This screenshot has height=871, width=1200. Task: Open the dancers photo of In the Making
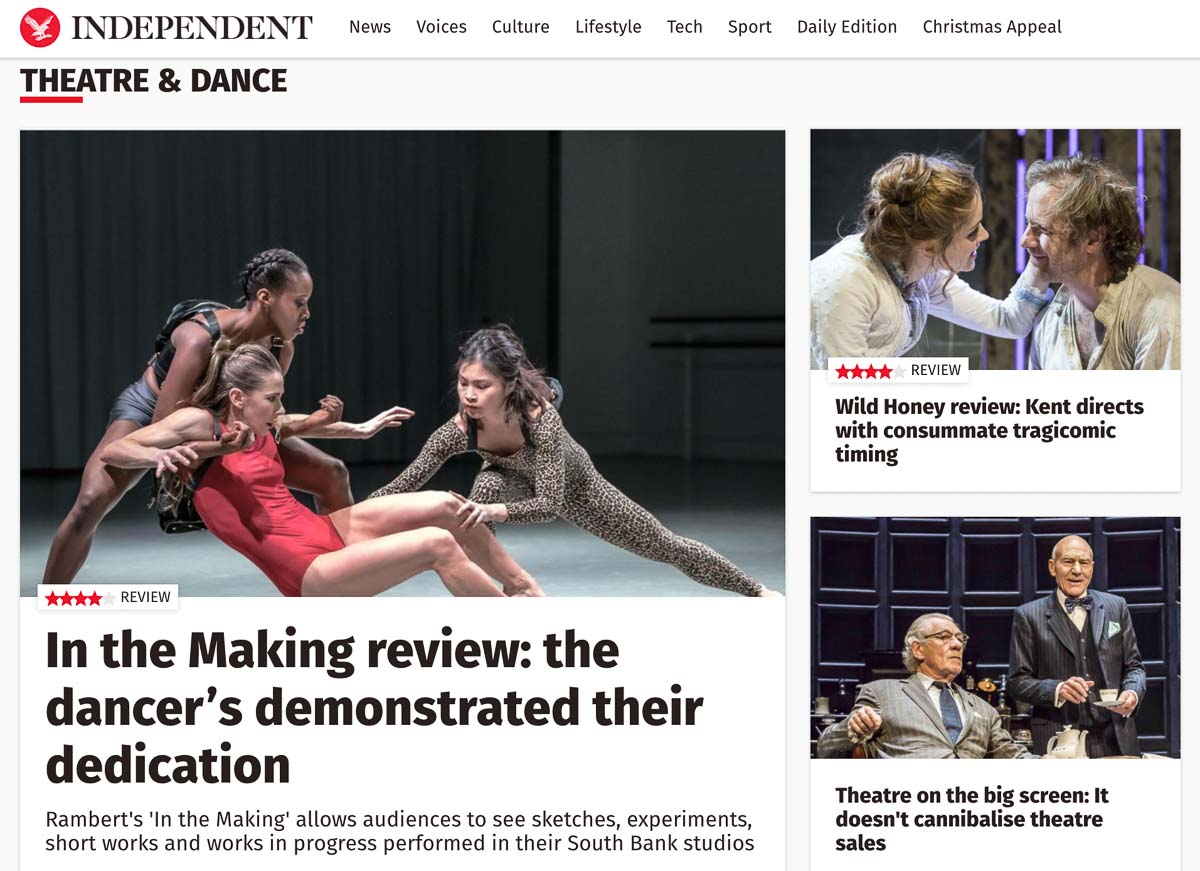tap(402, 363)
